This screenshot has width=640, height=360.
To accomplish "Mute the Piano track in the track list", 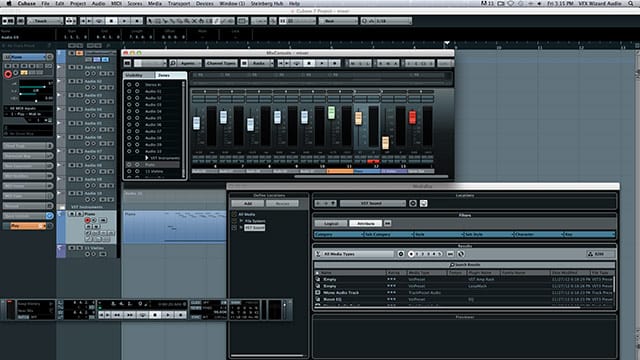I will [x=72, y=214].
